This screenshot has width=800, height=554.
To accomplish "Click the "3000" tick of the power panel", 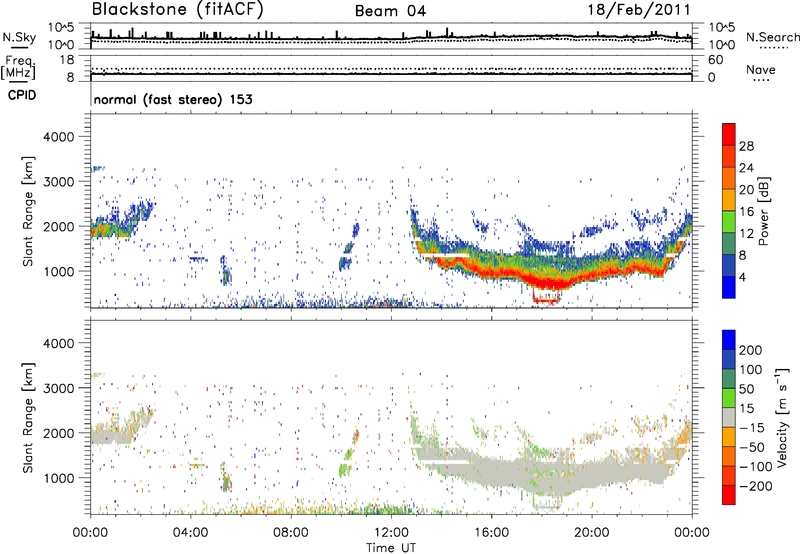I will point(59,182).
